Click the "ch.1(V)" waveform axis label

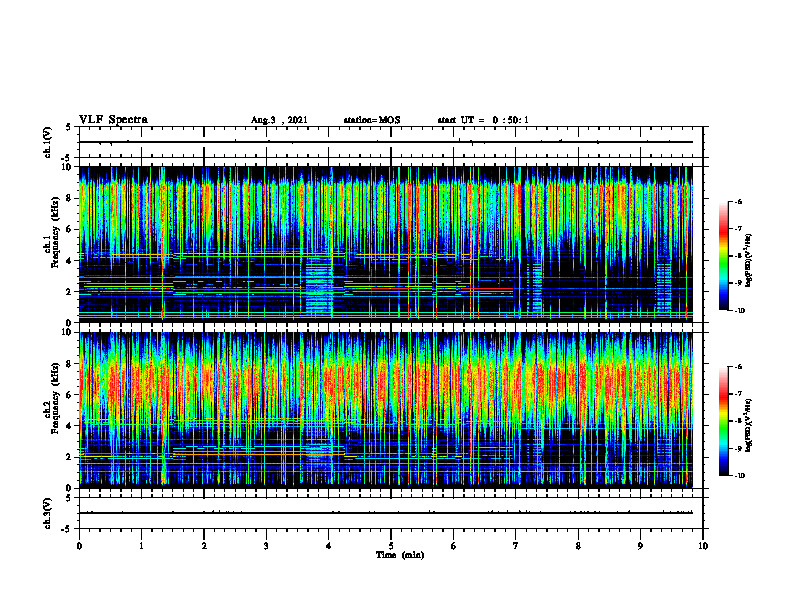[x=47, y=142]
